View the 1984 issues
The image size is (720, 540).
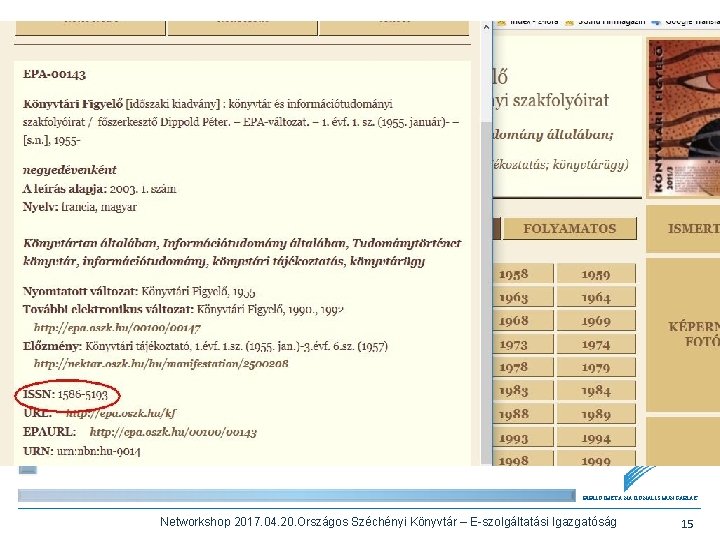(596, 391)
